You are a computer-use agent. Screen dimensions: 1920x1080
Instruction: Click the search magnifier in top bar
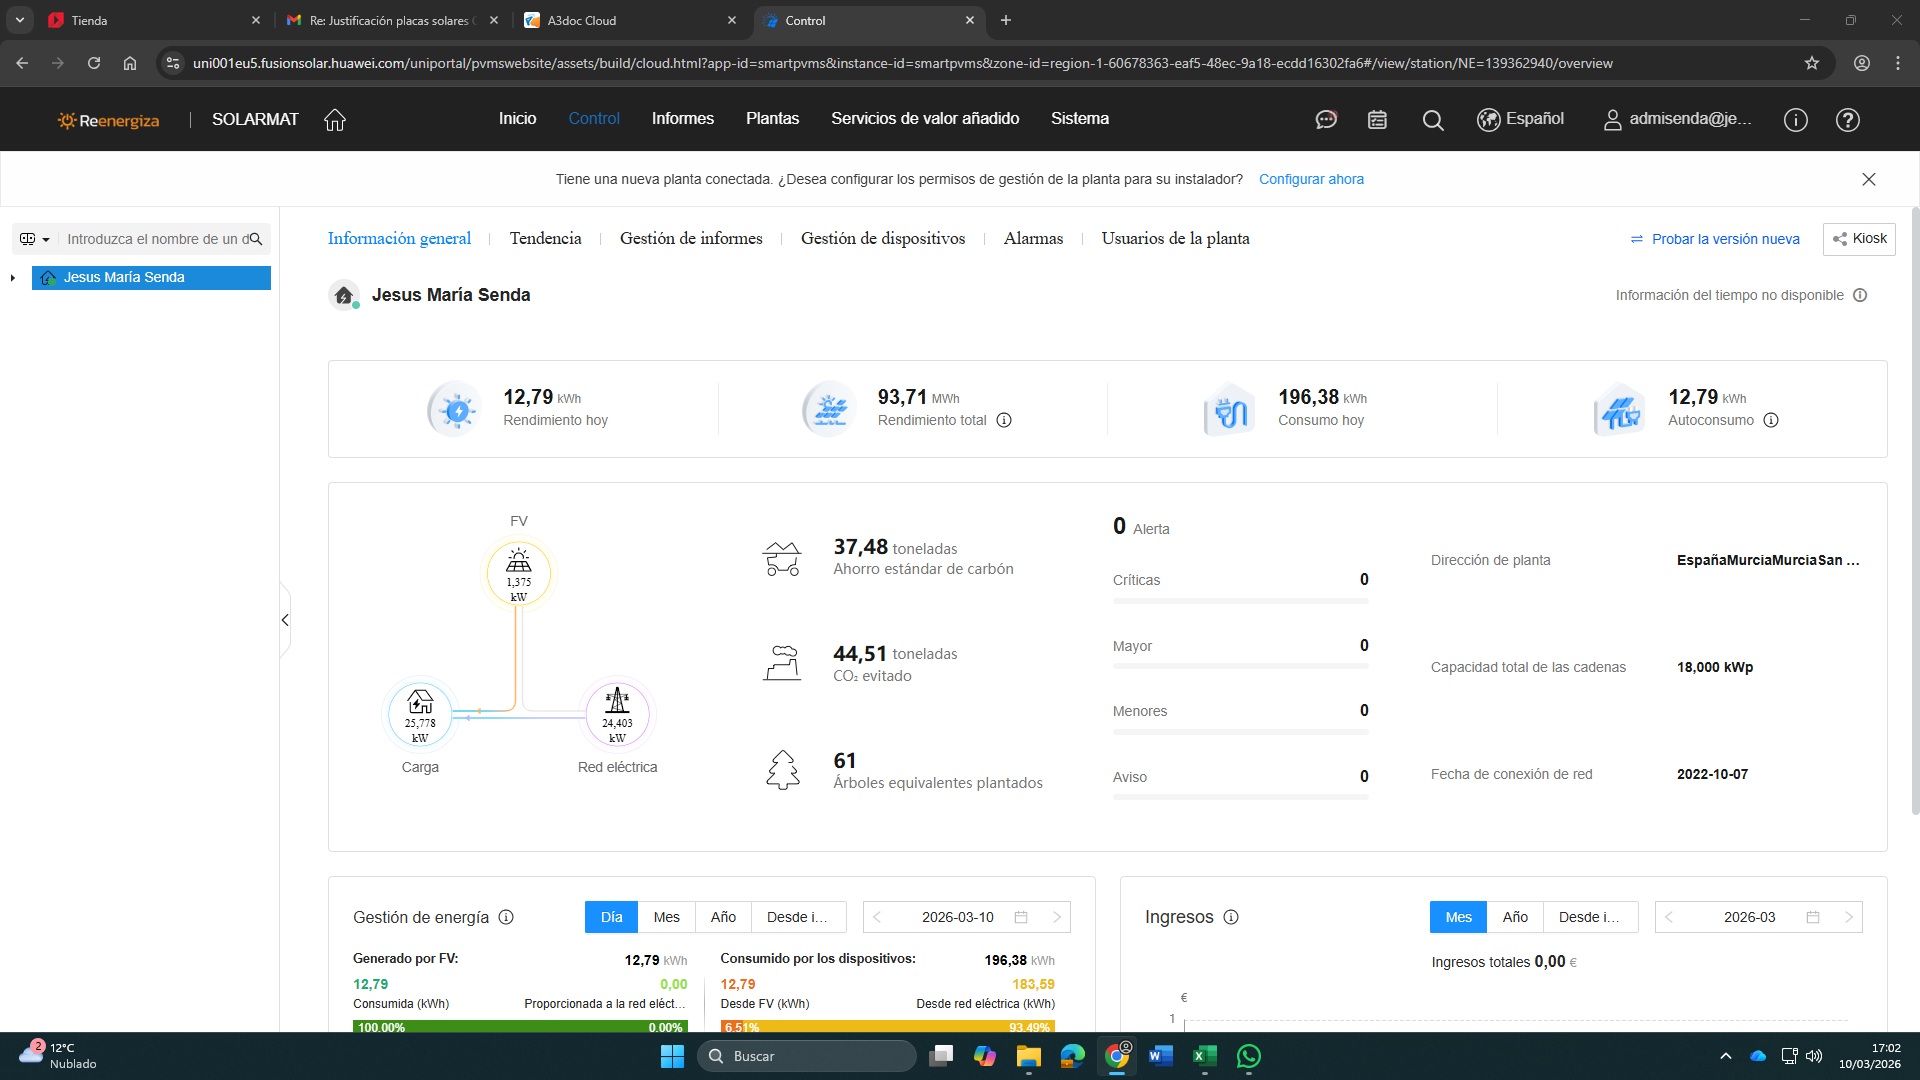pos(1433,120)
